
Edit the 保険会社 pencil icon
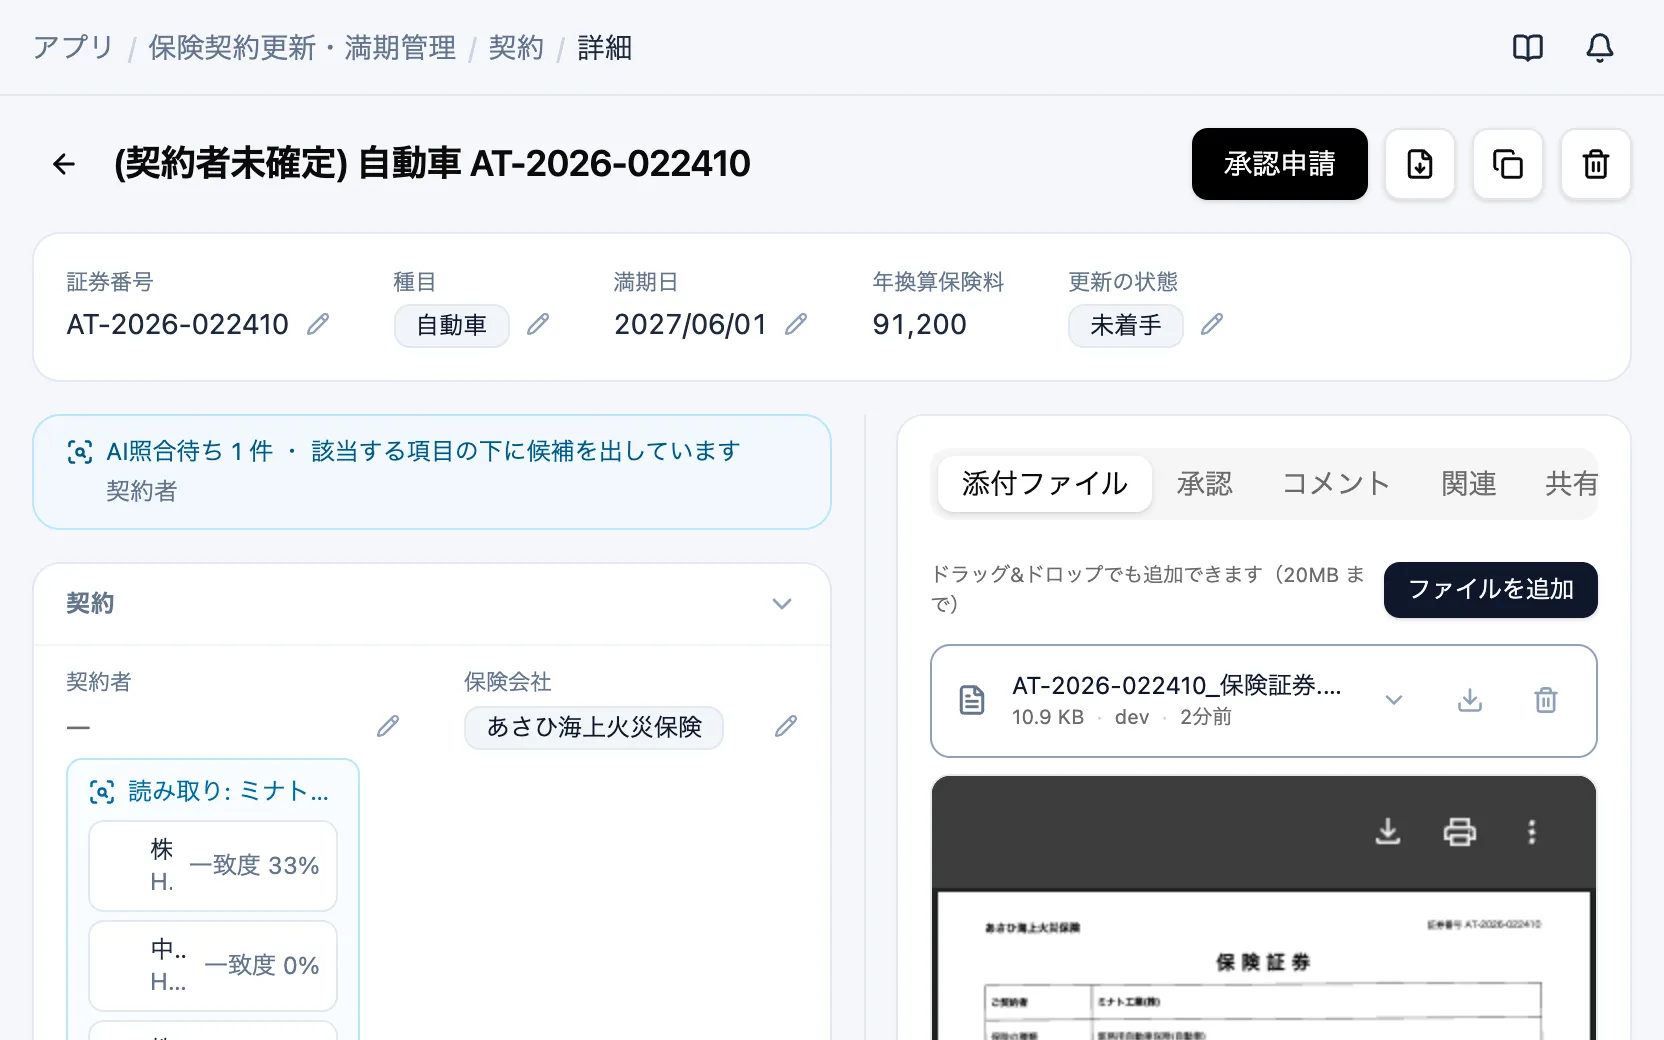tap(786, 726)
